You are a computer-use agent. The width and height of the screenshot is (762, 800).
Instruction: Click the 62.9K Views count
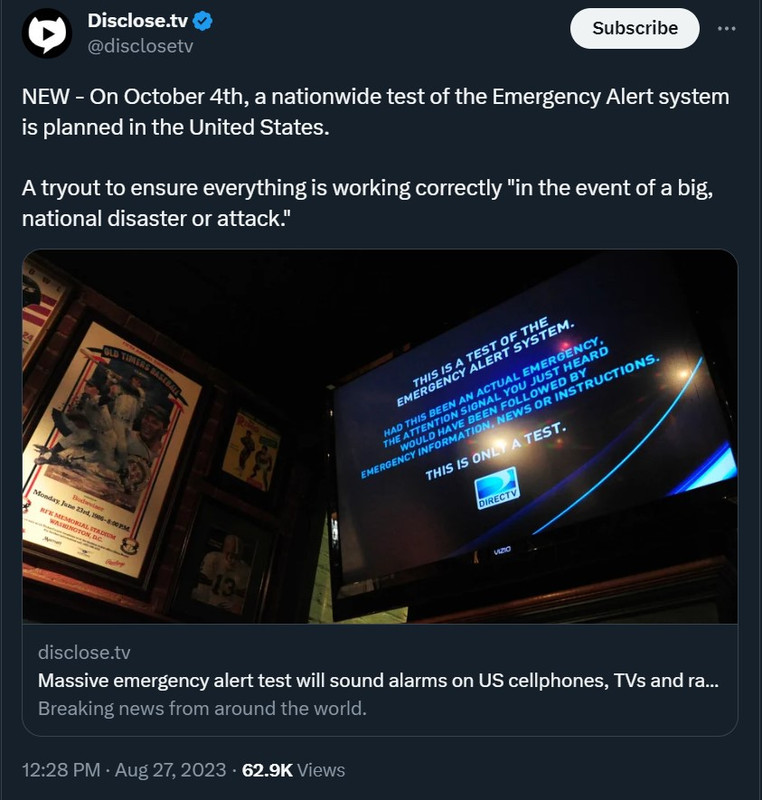[293, 769]
